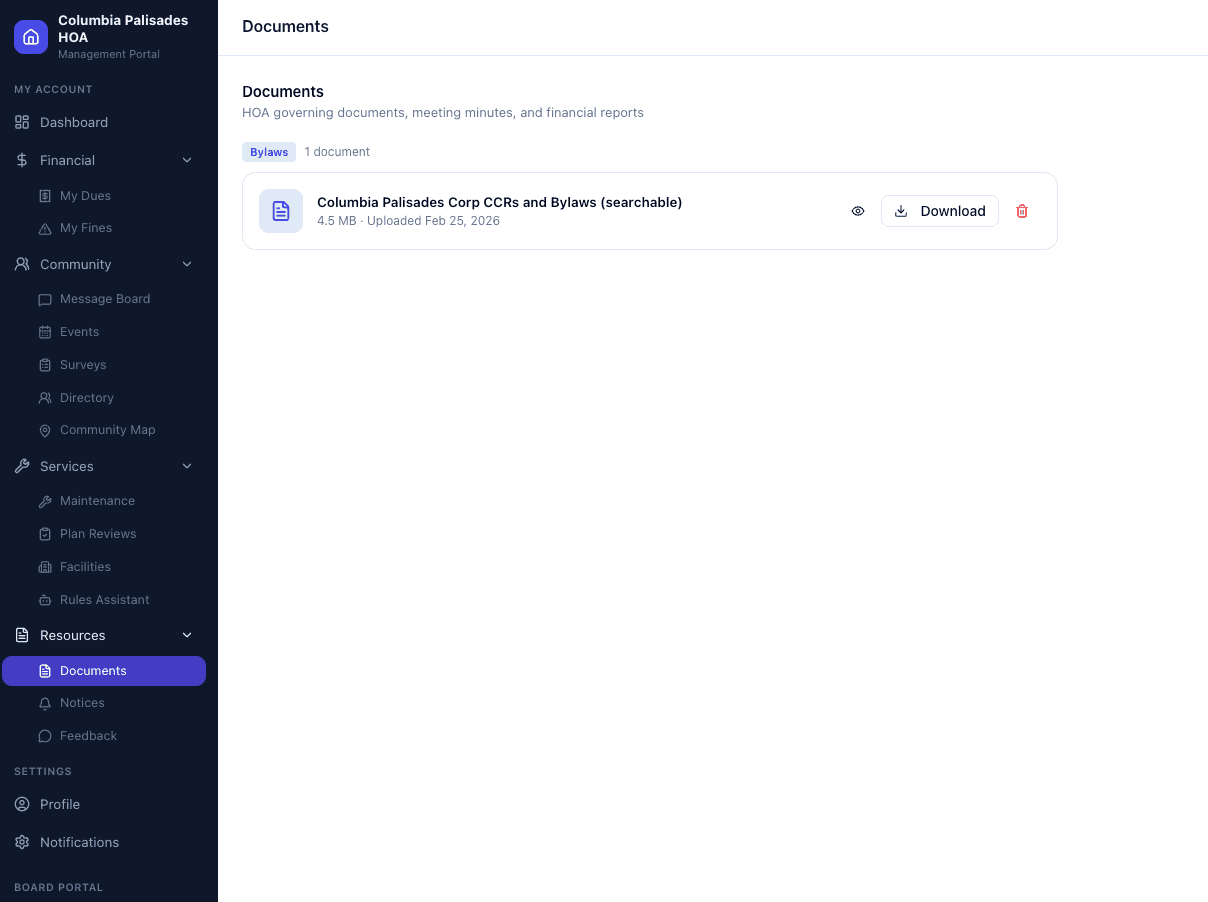Click the blue document thumbnail icon
The image size is (1208, 902).
(281, 211)
